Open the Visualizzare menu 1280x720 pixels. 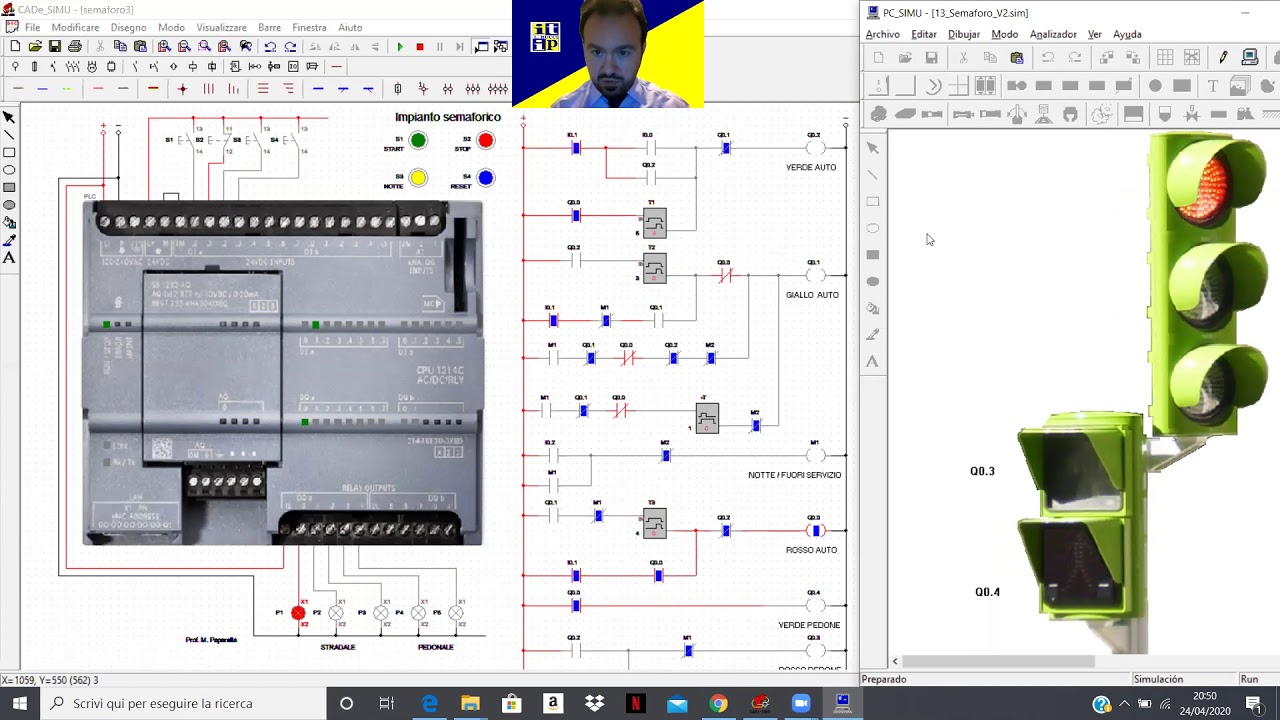[221, 28]
